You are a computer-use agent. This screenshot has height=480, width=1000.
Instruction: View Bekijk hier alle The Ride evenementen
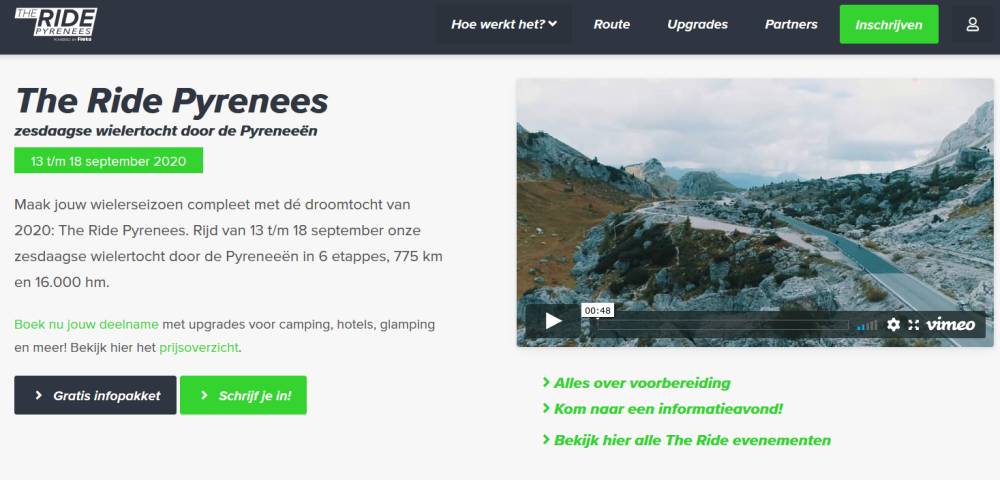686,440
